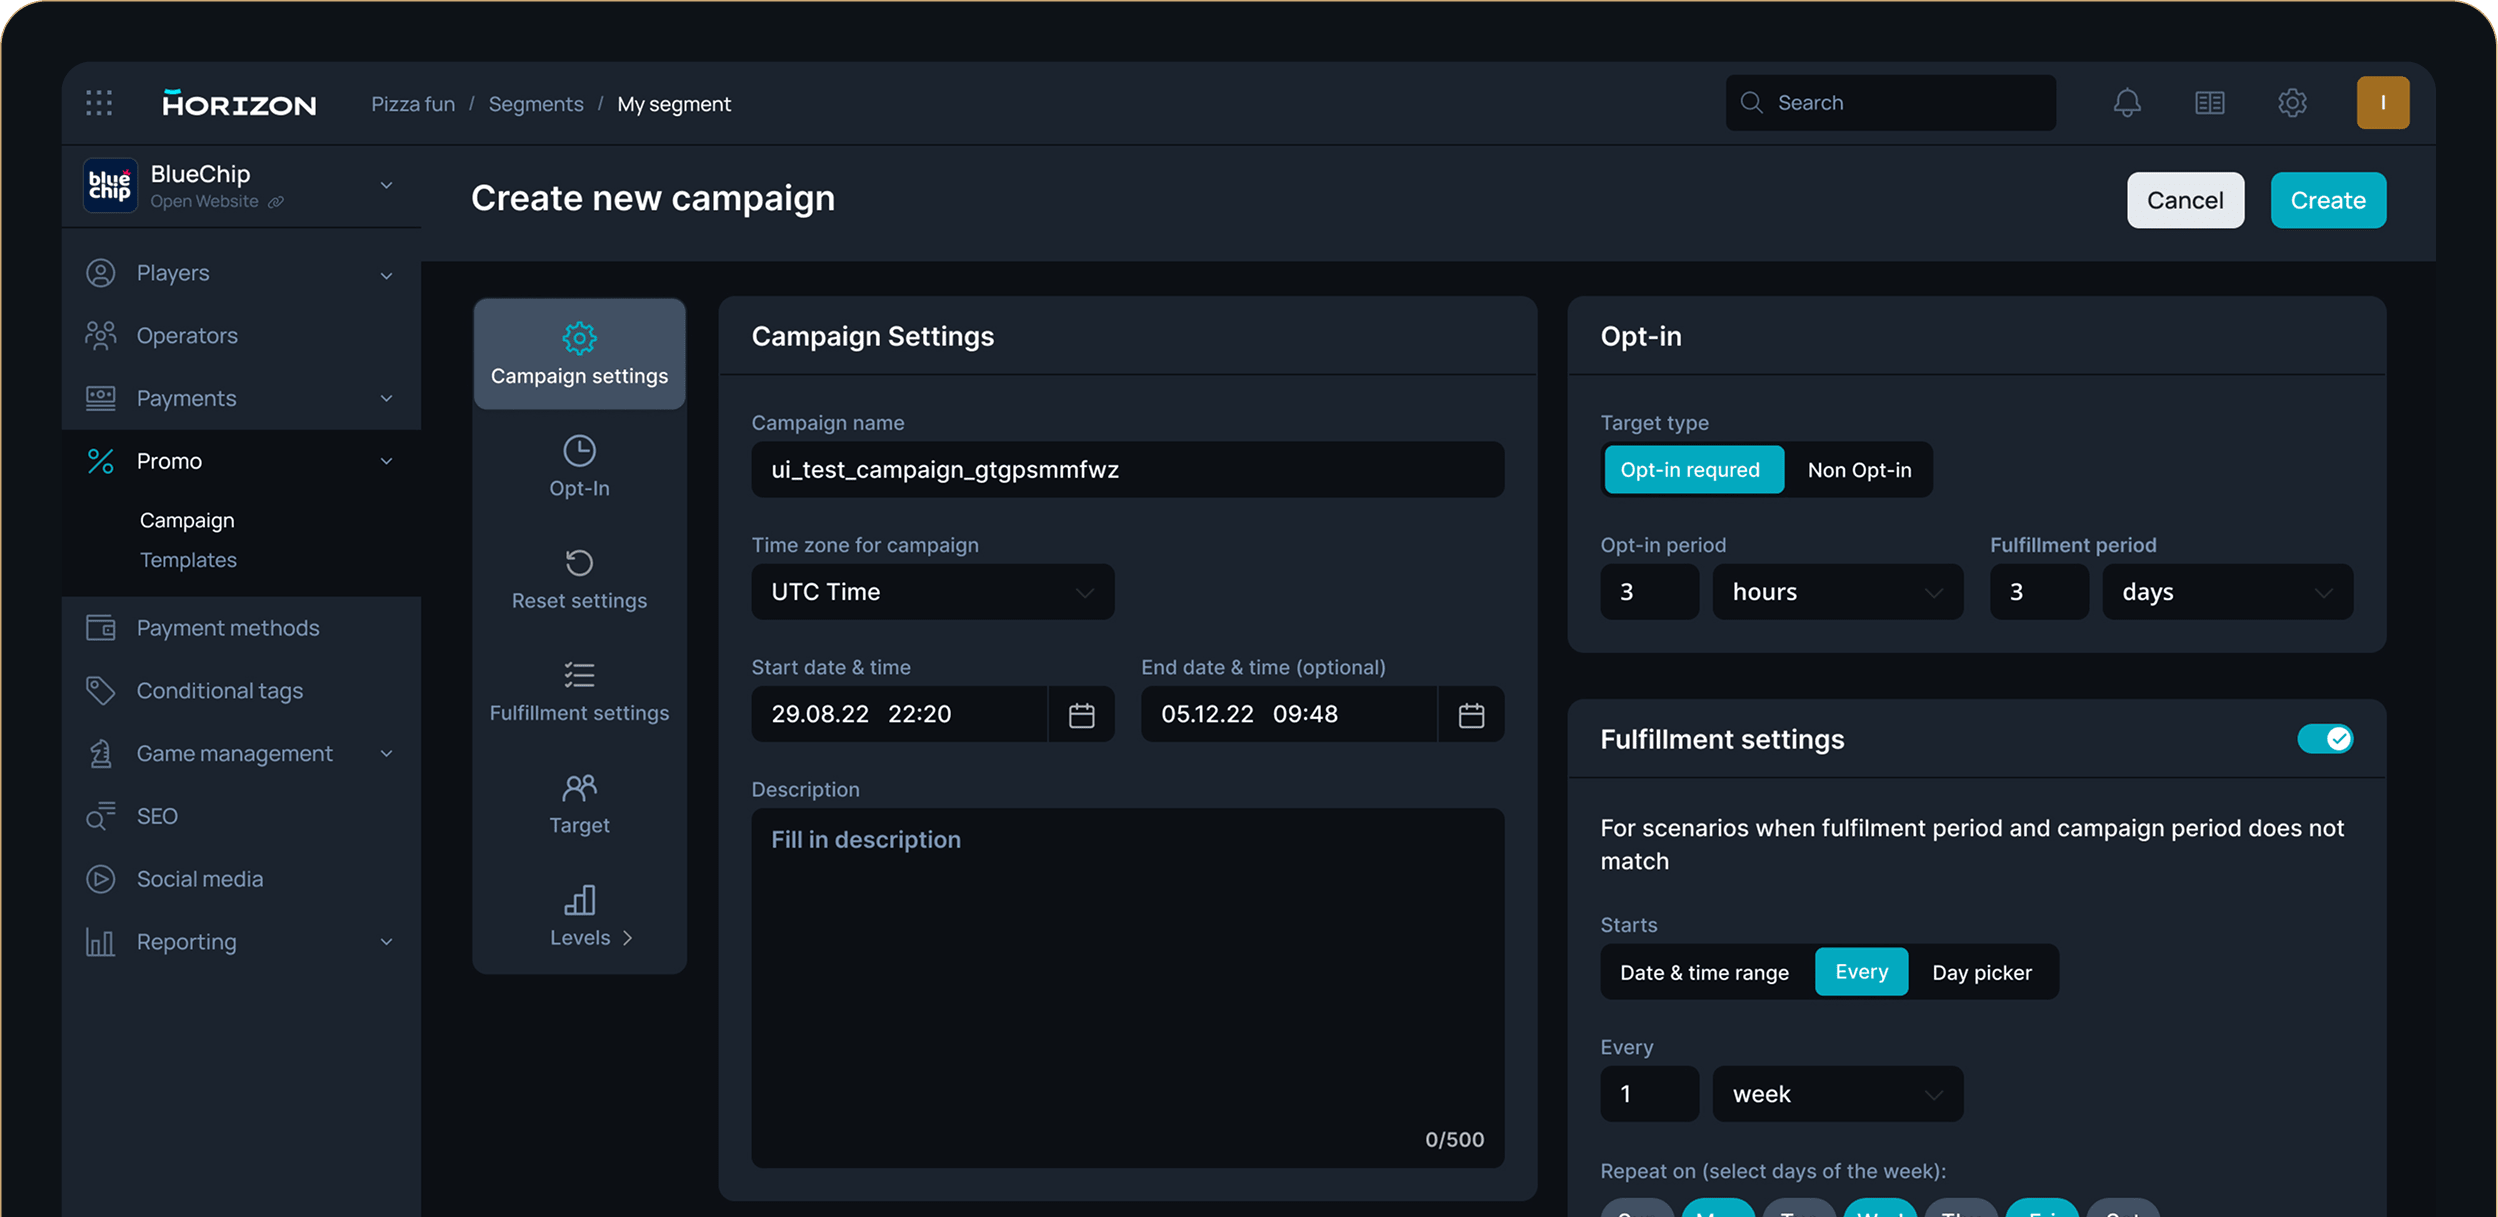The height and width of the screenshot is (1217, 2498).
Task: Click the user avatar in top bar
Action: coord(2382,103)
